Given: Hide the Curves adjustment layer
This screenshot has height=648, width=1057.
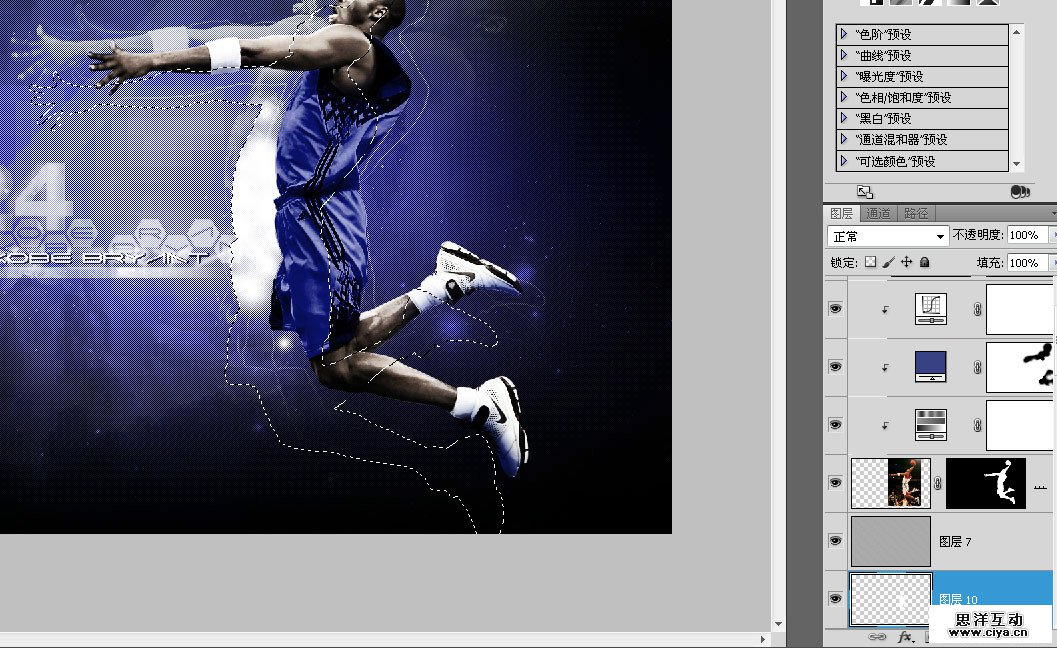Looking at the screenshot, I should click(835, 309).
